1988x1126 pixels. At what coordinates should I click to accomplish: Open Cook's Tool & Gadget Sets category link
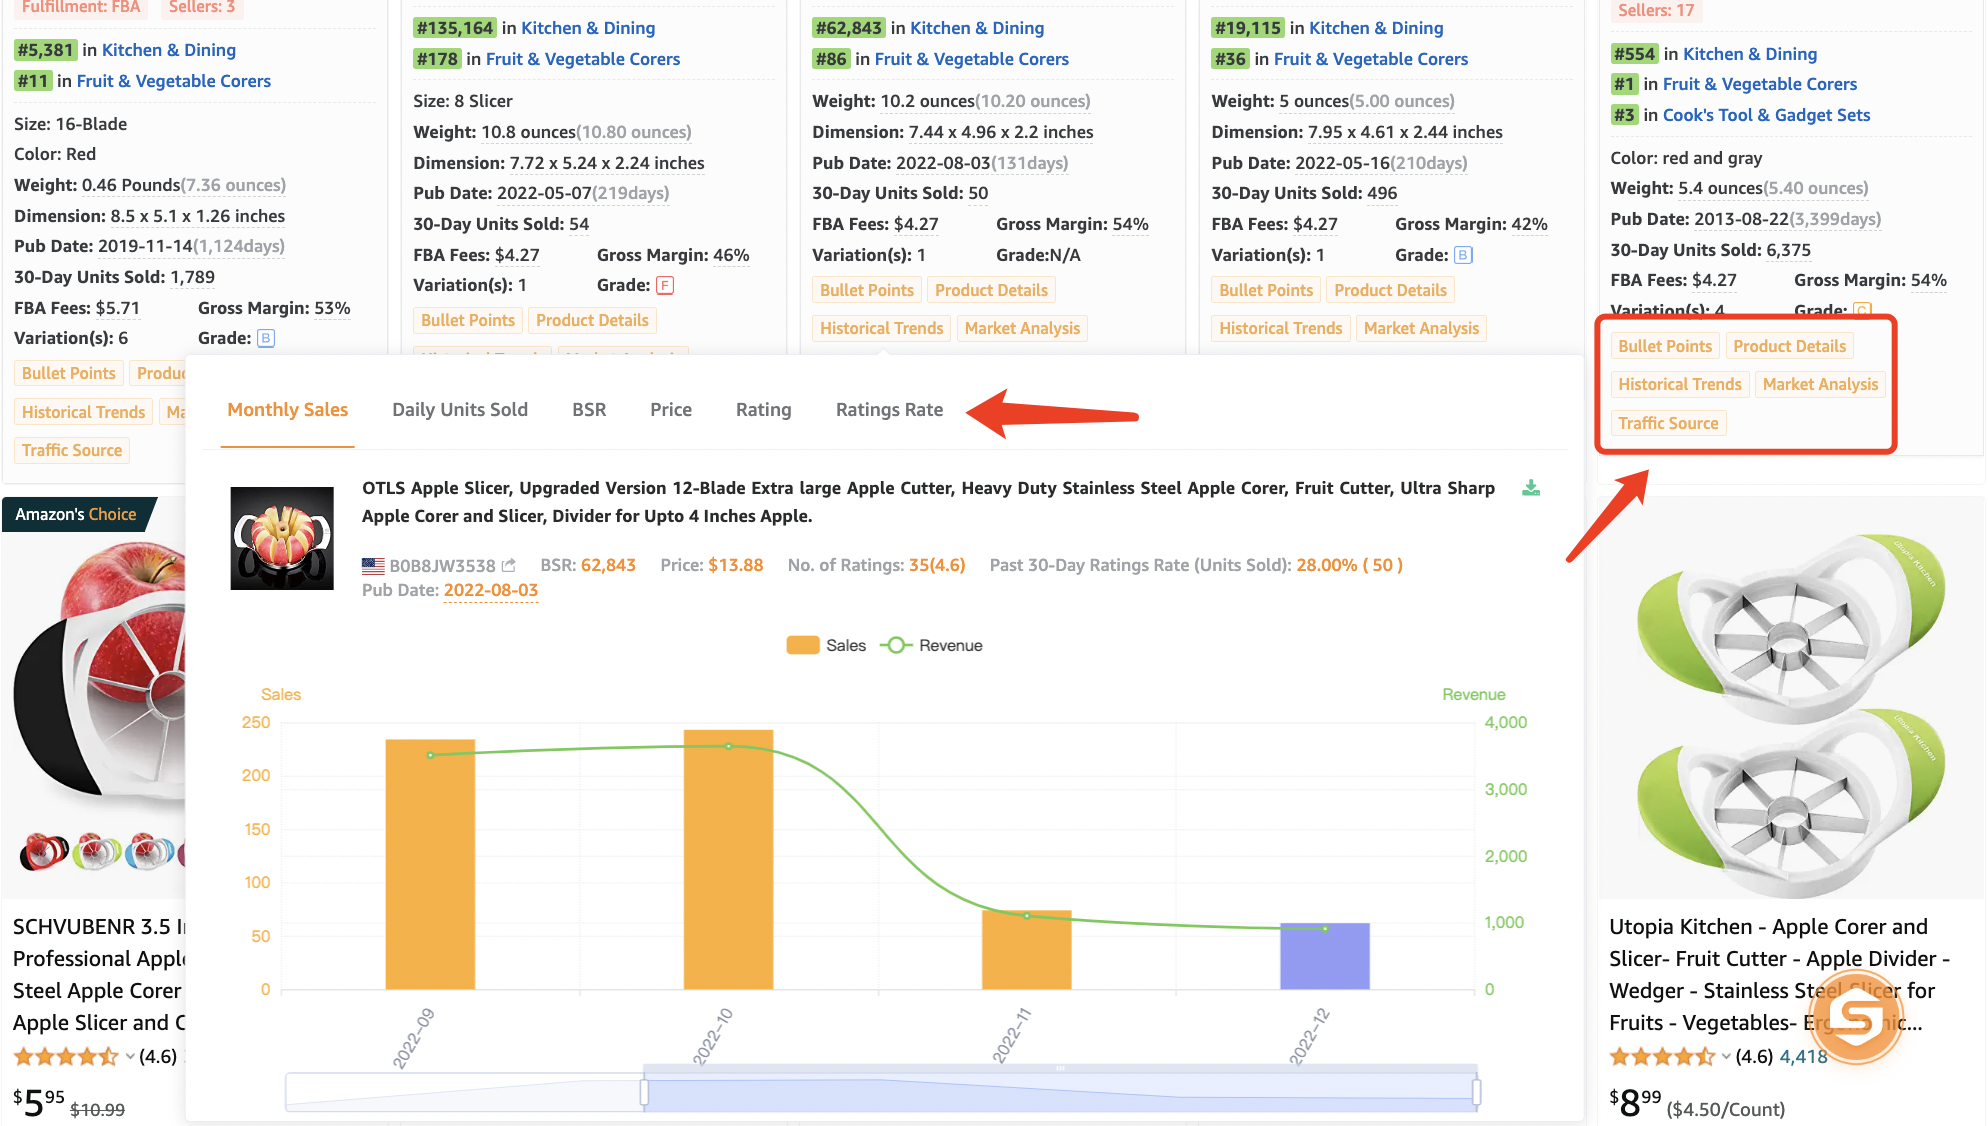click(x=1766, y=115)
